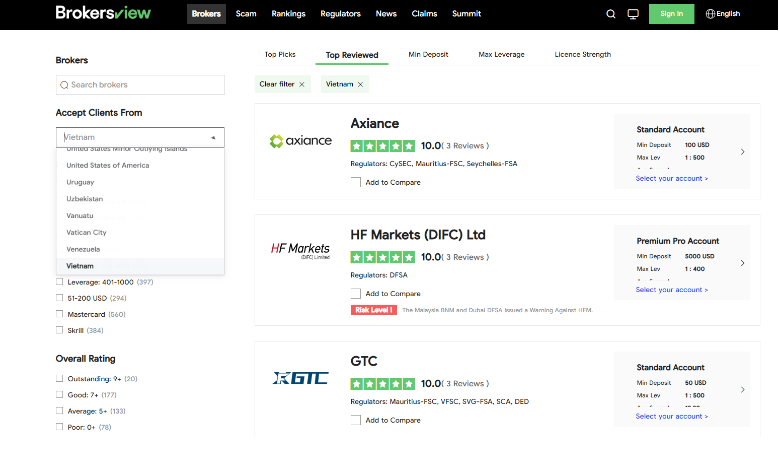The image size is (779, 450).
Task: Open the News menu item
Action: [386, 14]
